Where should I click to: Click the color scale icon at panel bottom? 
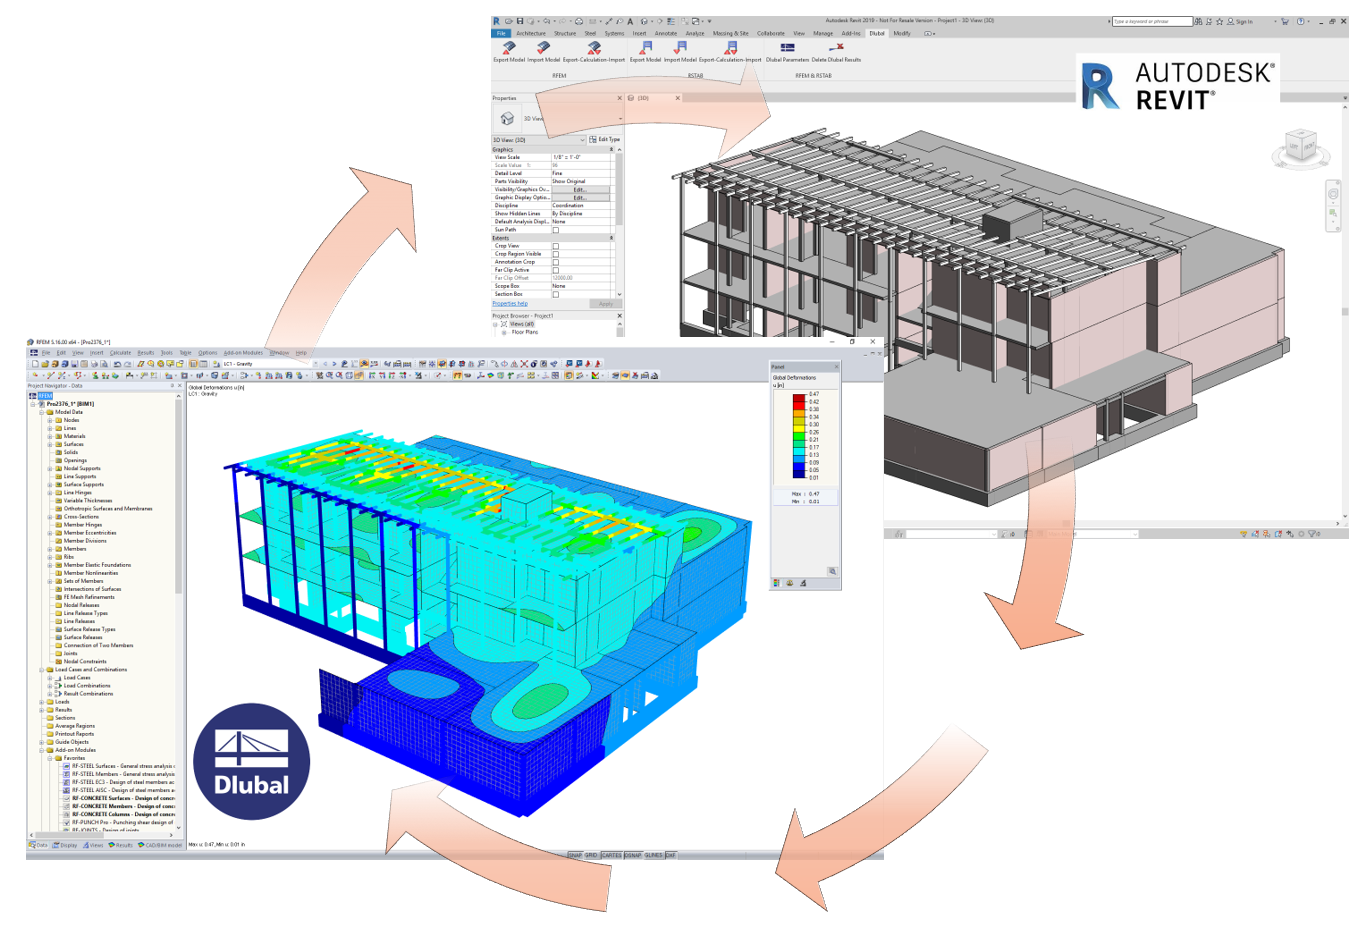point(777,583)
